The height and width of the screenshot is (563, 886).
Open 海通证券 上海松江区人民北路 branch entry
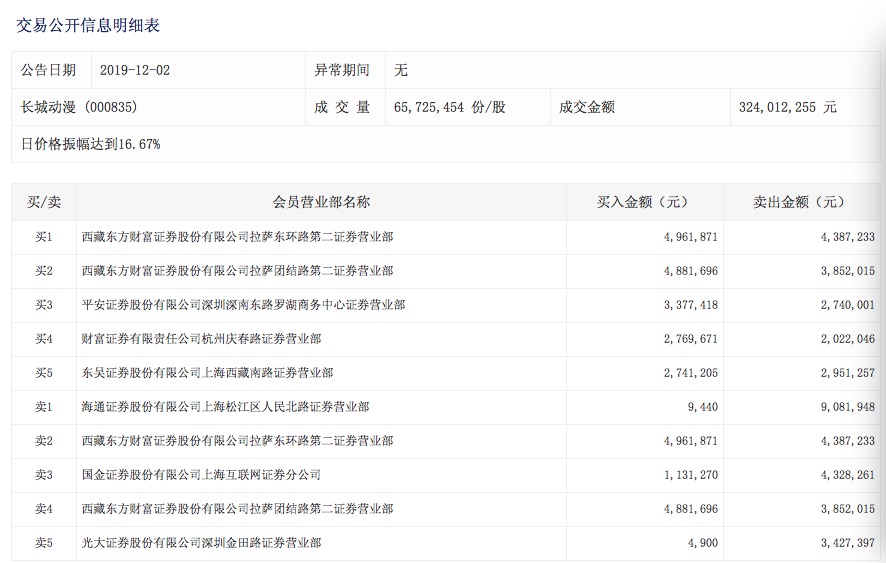[225, 407]
